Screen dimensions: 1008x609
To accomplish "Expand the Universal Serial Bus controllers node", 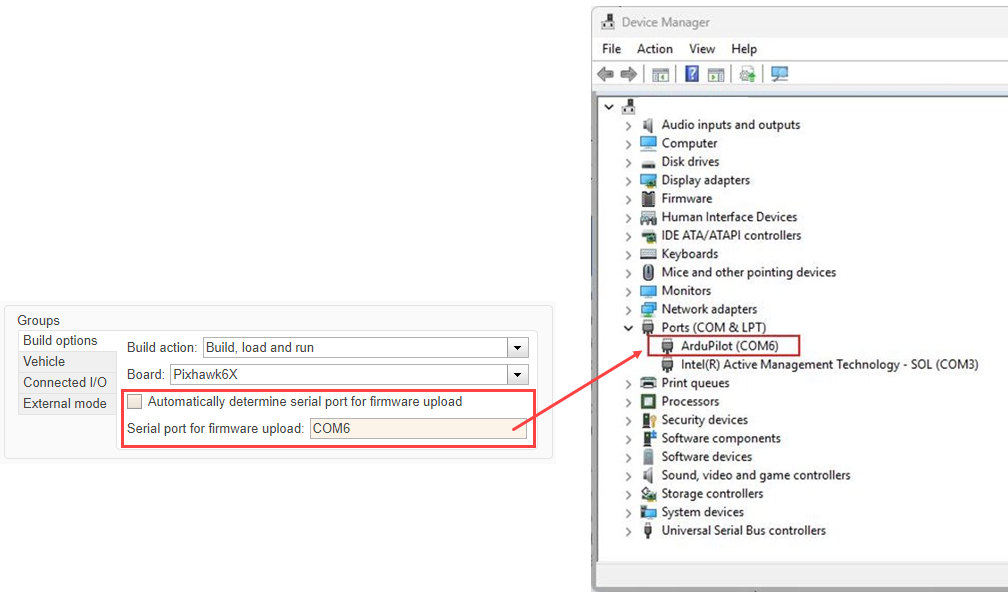I will pyautogui.click(x=628, y=531).
